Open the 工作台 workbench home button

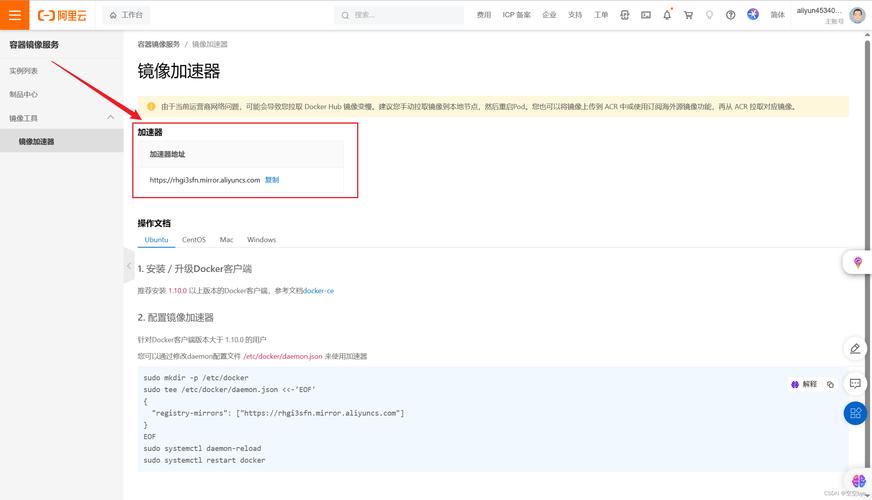coord(126,15)
